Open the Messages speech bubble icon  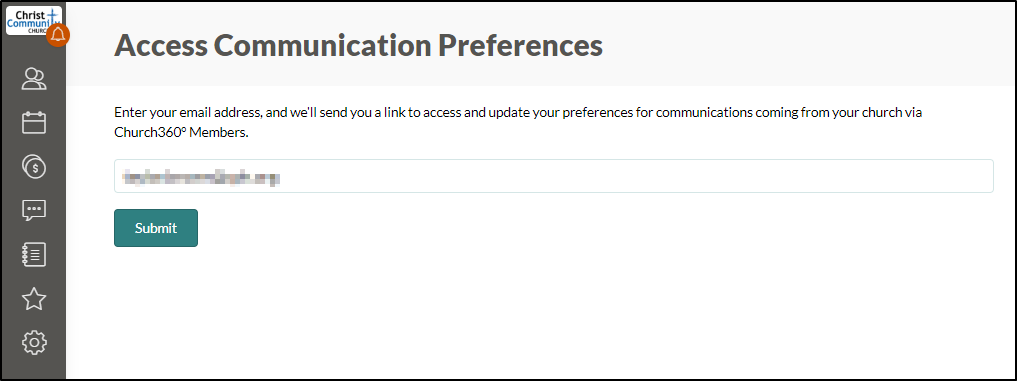pyautogui.click(x=34, y=210)
